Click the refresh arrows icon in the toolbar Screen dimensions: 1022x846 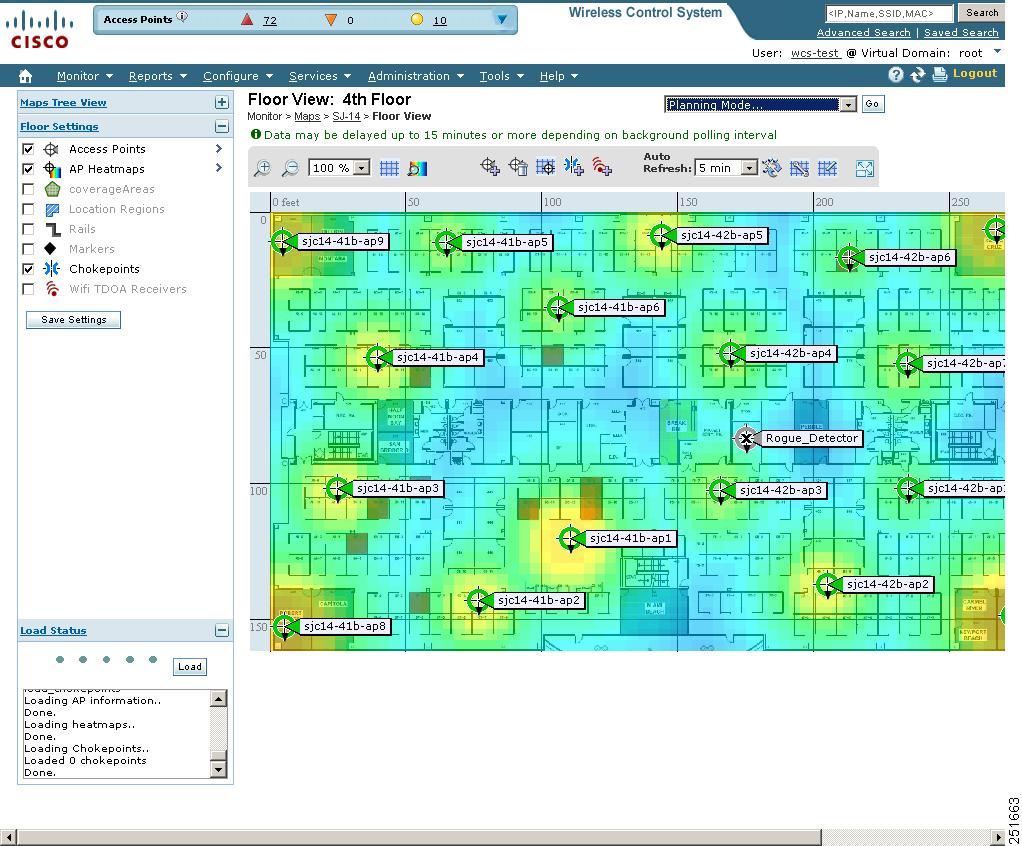(771, 168)
